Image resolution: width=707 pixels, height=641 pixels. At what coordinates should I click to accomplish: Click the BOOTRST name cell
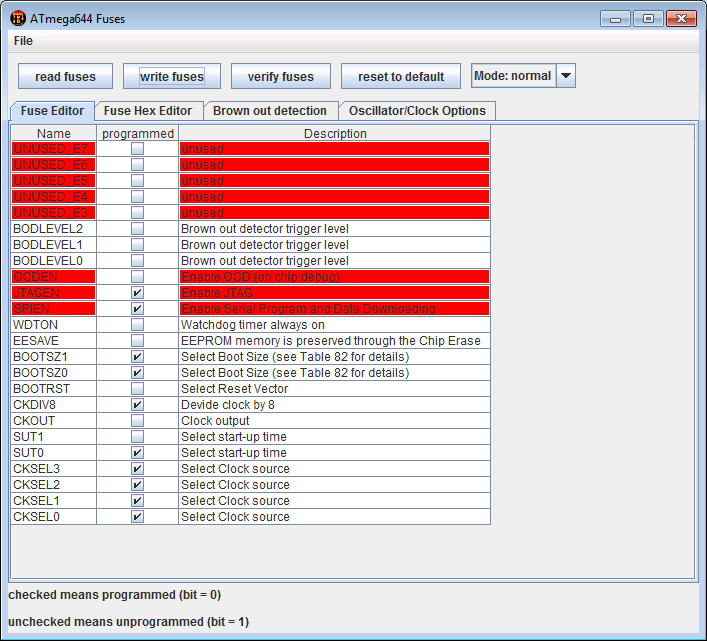coord(54,389)
